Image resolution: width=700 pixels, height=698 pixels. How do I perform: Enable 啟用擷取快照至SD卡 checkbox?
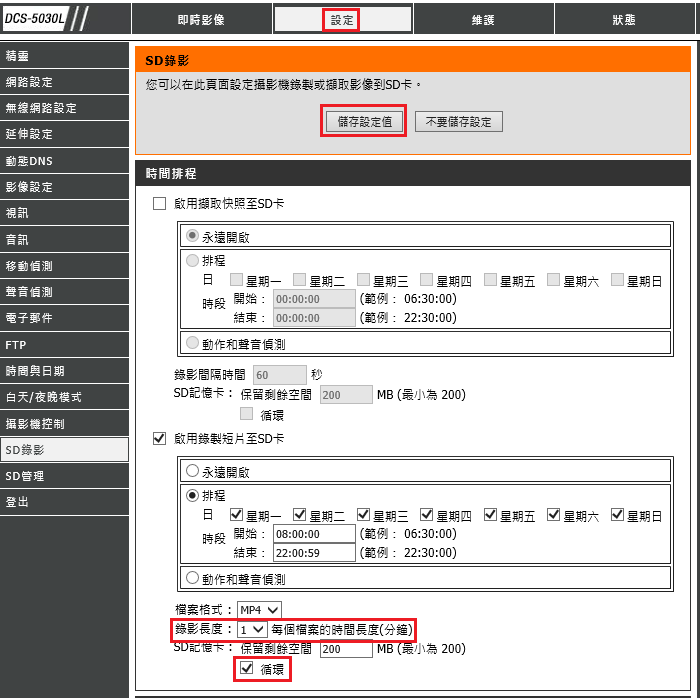(x=159, y=203)
